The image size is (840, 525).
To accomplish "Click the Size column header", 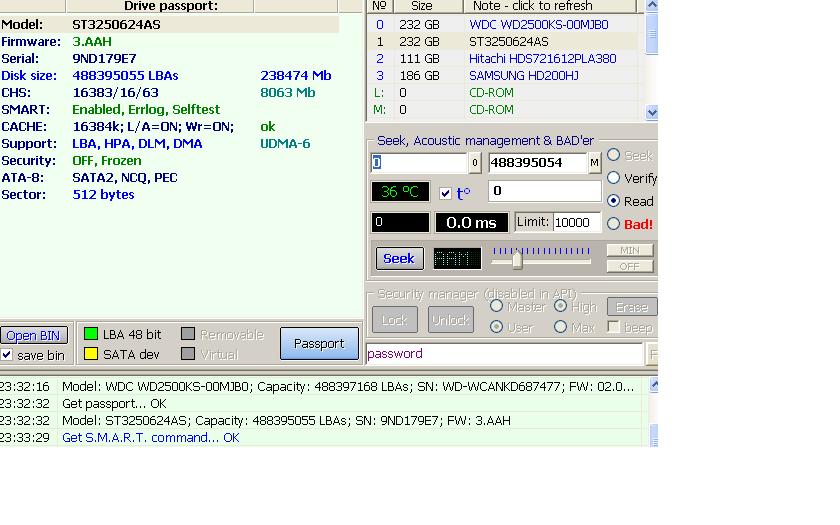I will 429,6.
